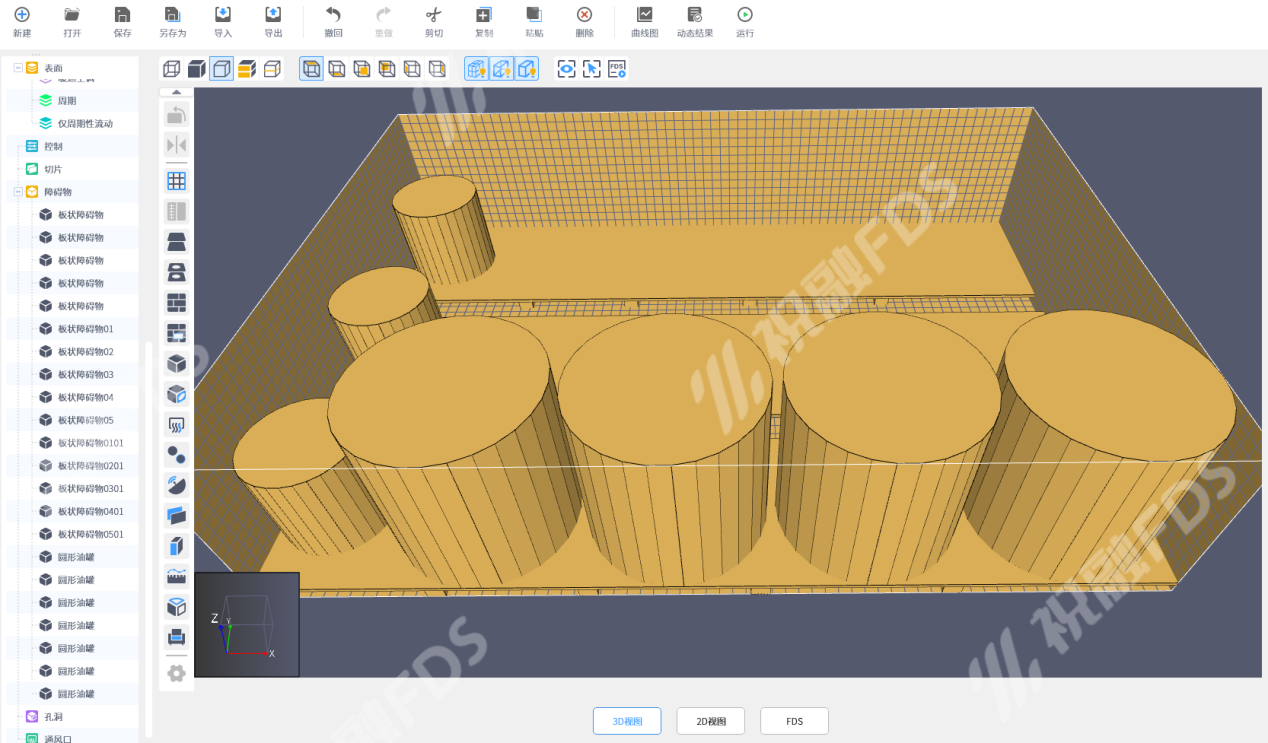
Task: Select the brick wall tool icon
Action: coord(176,302)
